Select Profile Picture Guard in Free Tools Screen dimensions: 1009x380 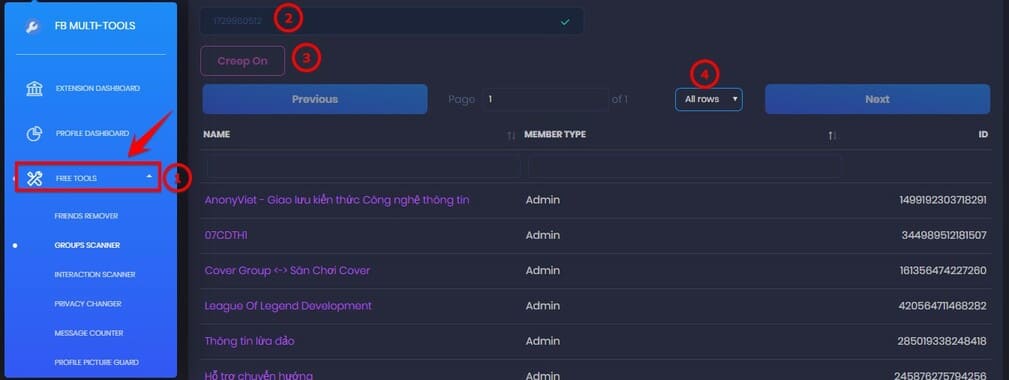tap(96, 363)
